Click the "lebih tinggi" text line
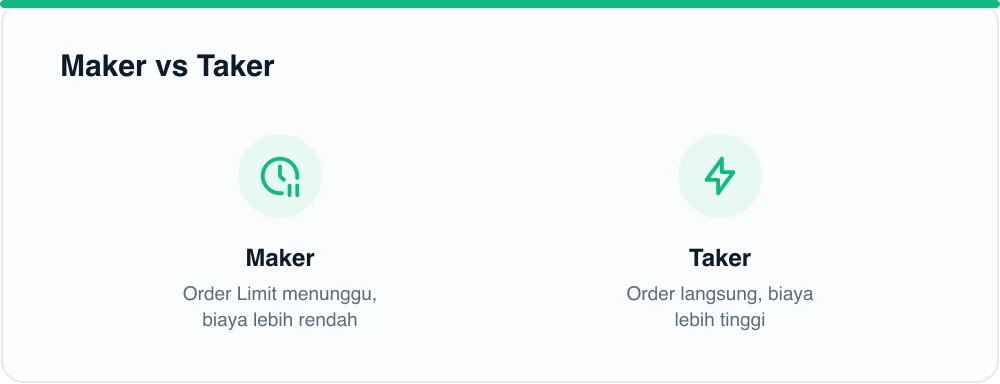 tap(720, 320)
